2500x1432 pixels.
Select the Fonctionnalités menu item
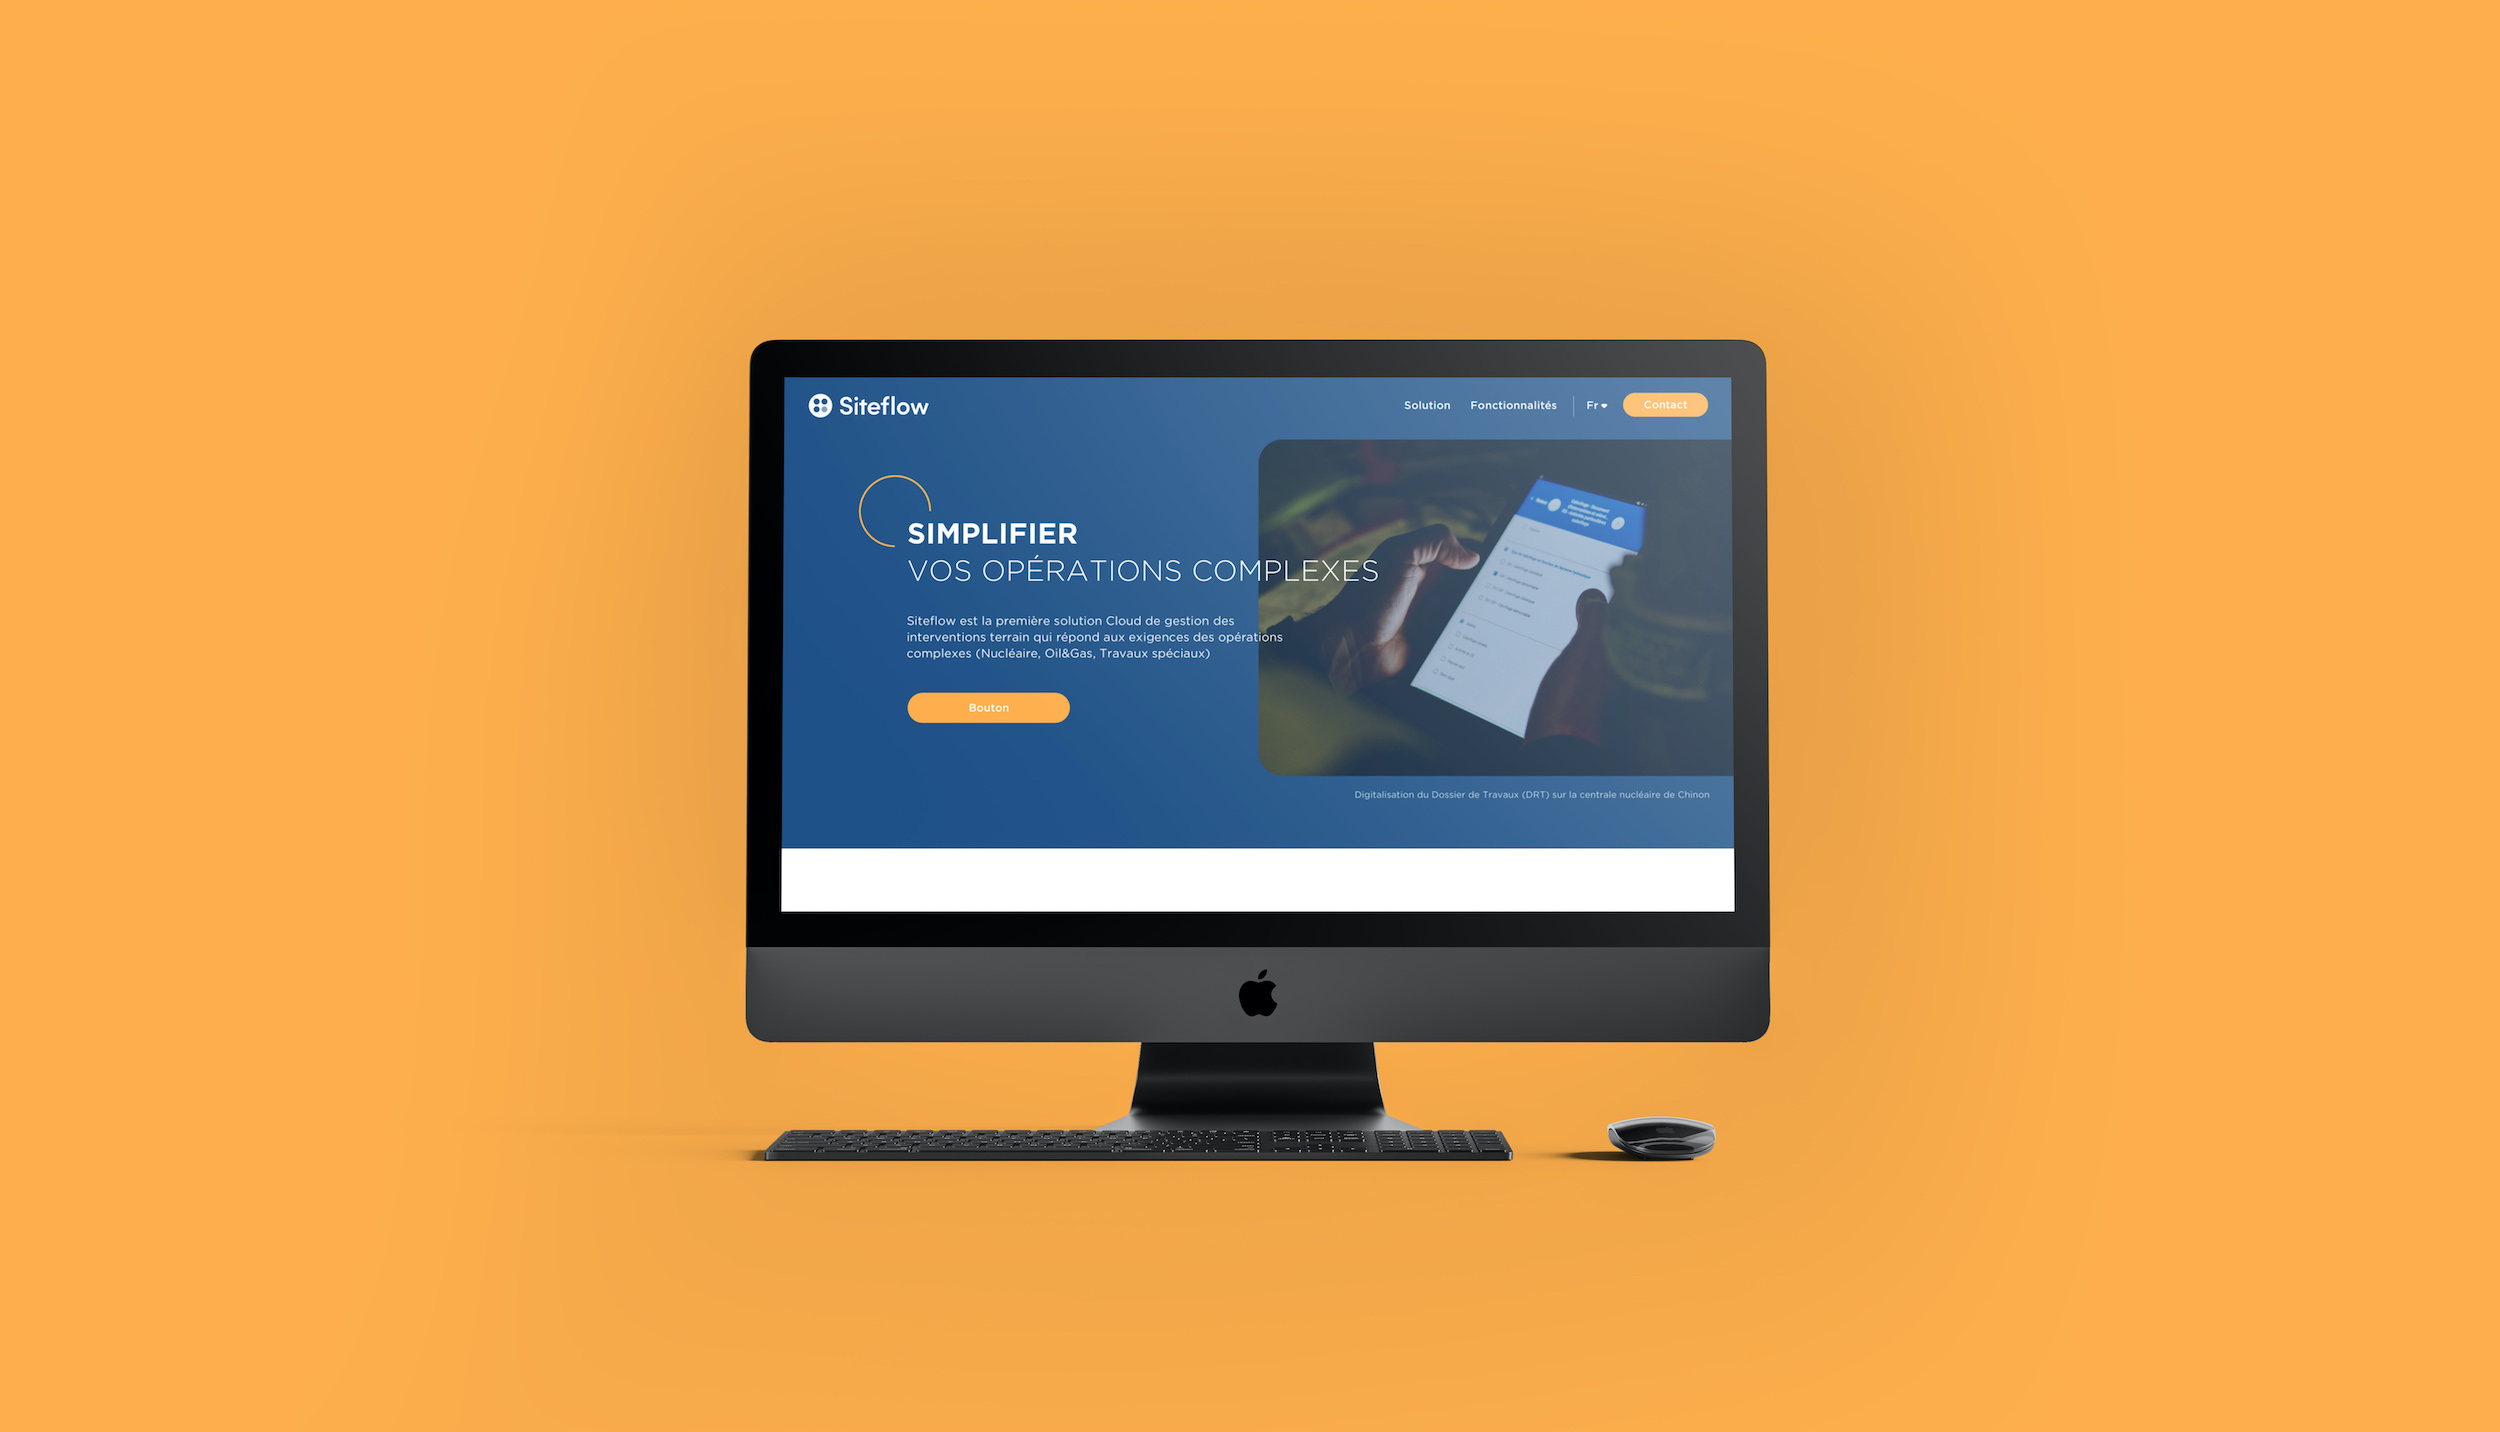pos(1514,404)
